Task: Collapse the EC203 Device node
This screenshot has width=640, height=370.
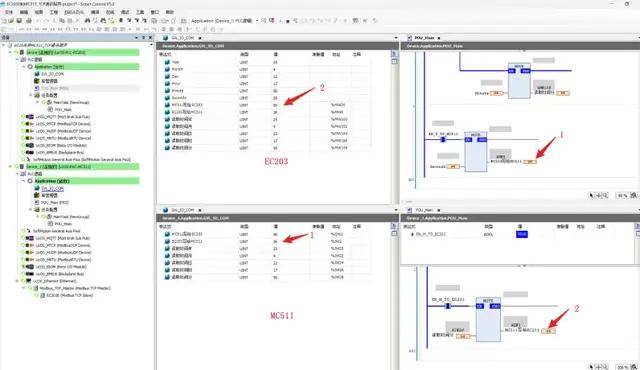Action: pos(11,52)
